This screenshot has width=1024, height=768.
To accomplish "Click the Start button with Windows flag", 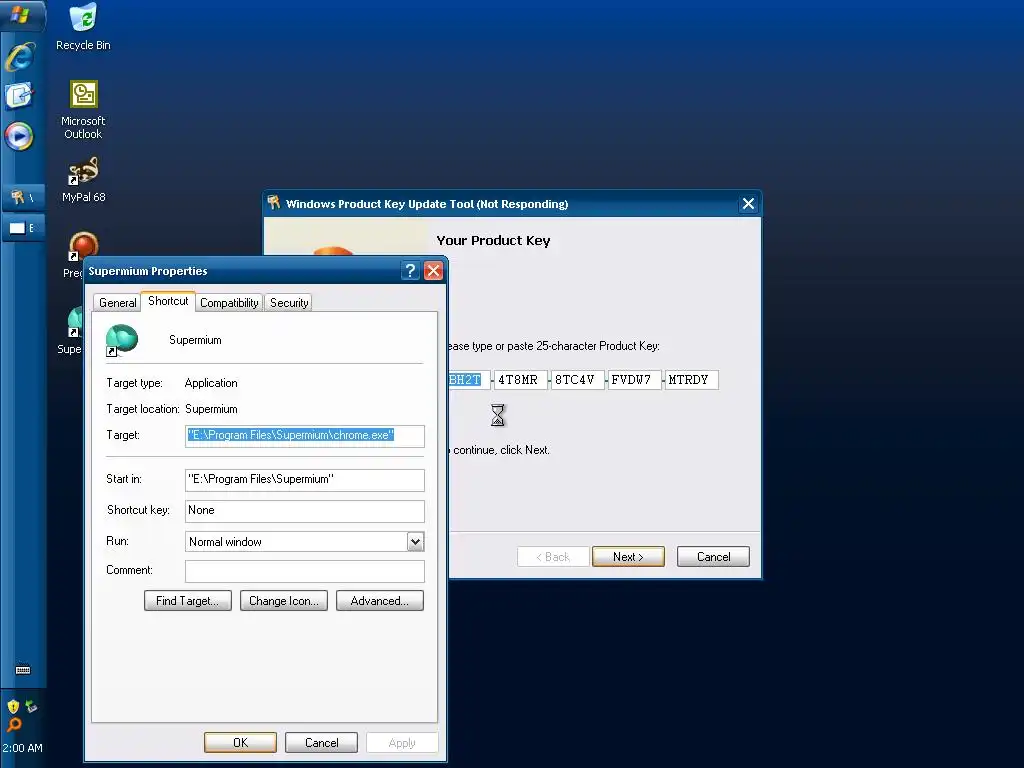I will pyautogui.click(x=22, y=14).
